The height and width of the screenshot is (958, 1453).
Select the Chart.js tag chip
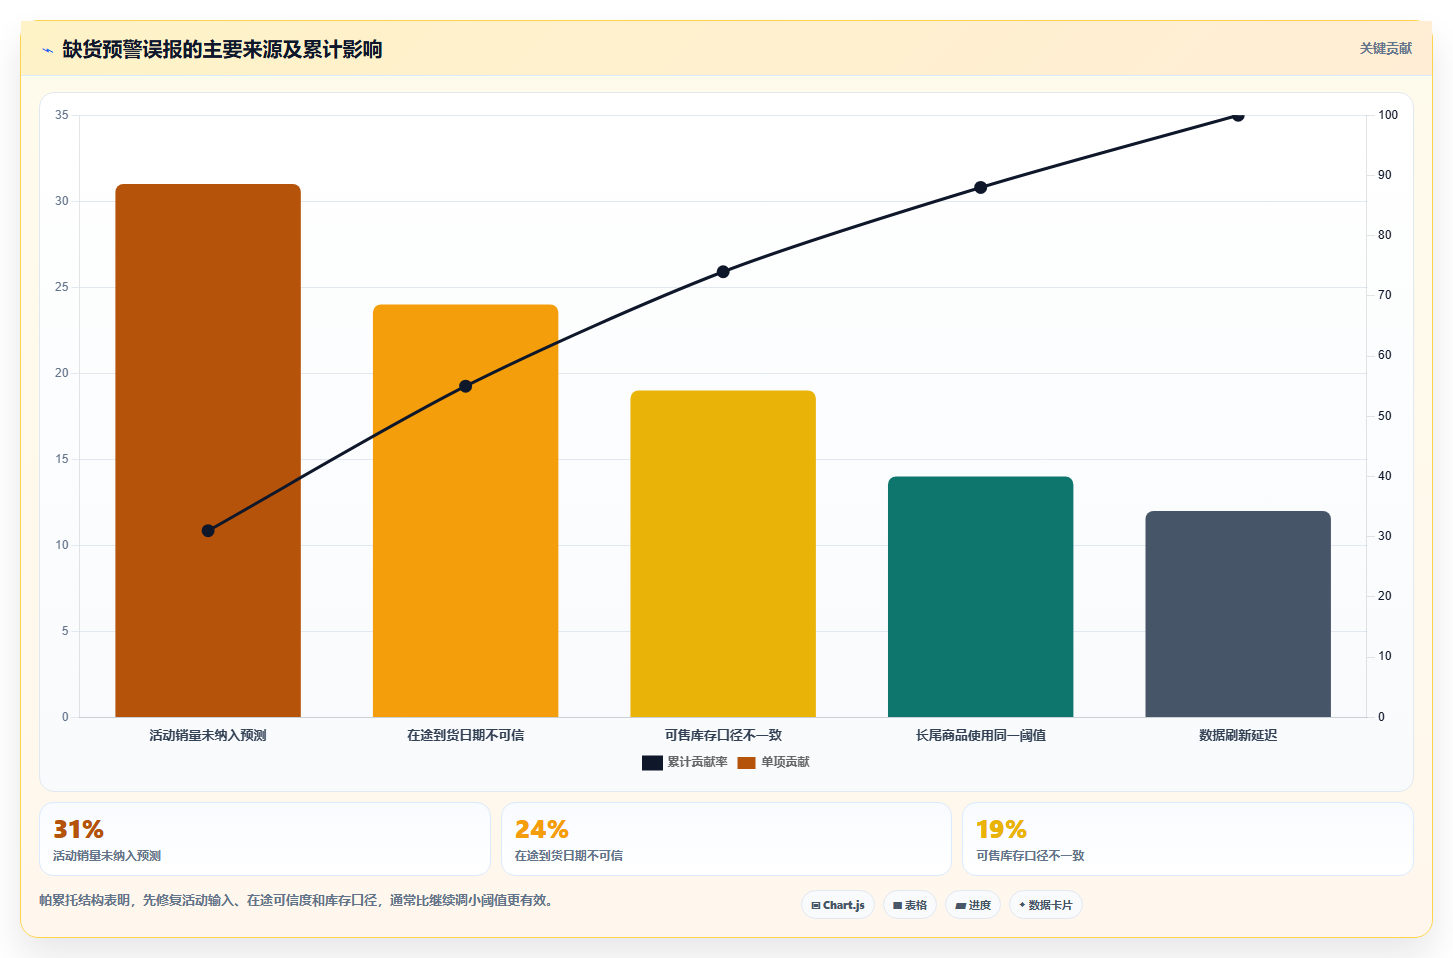[x=838, y=905]
